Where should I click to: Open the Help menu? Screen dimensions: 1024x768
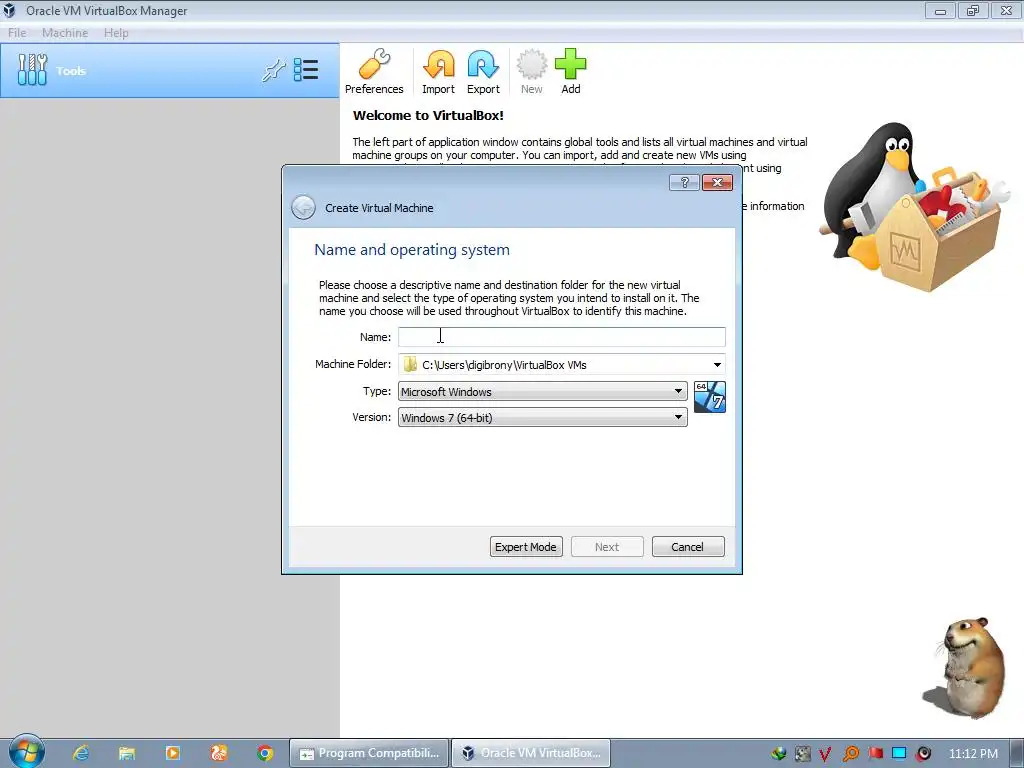click(x=116, y=33)
